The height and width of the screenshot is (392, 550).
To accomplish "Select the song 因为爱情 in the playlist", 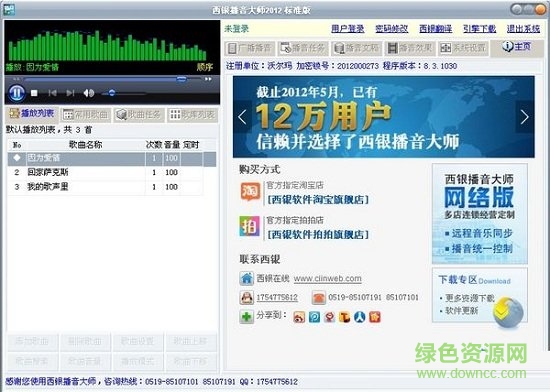I will (112, 158).
